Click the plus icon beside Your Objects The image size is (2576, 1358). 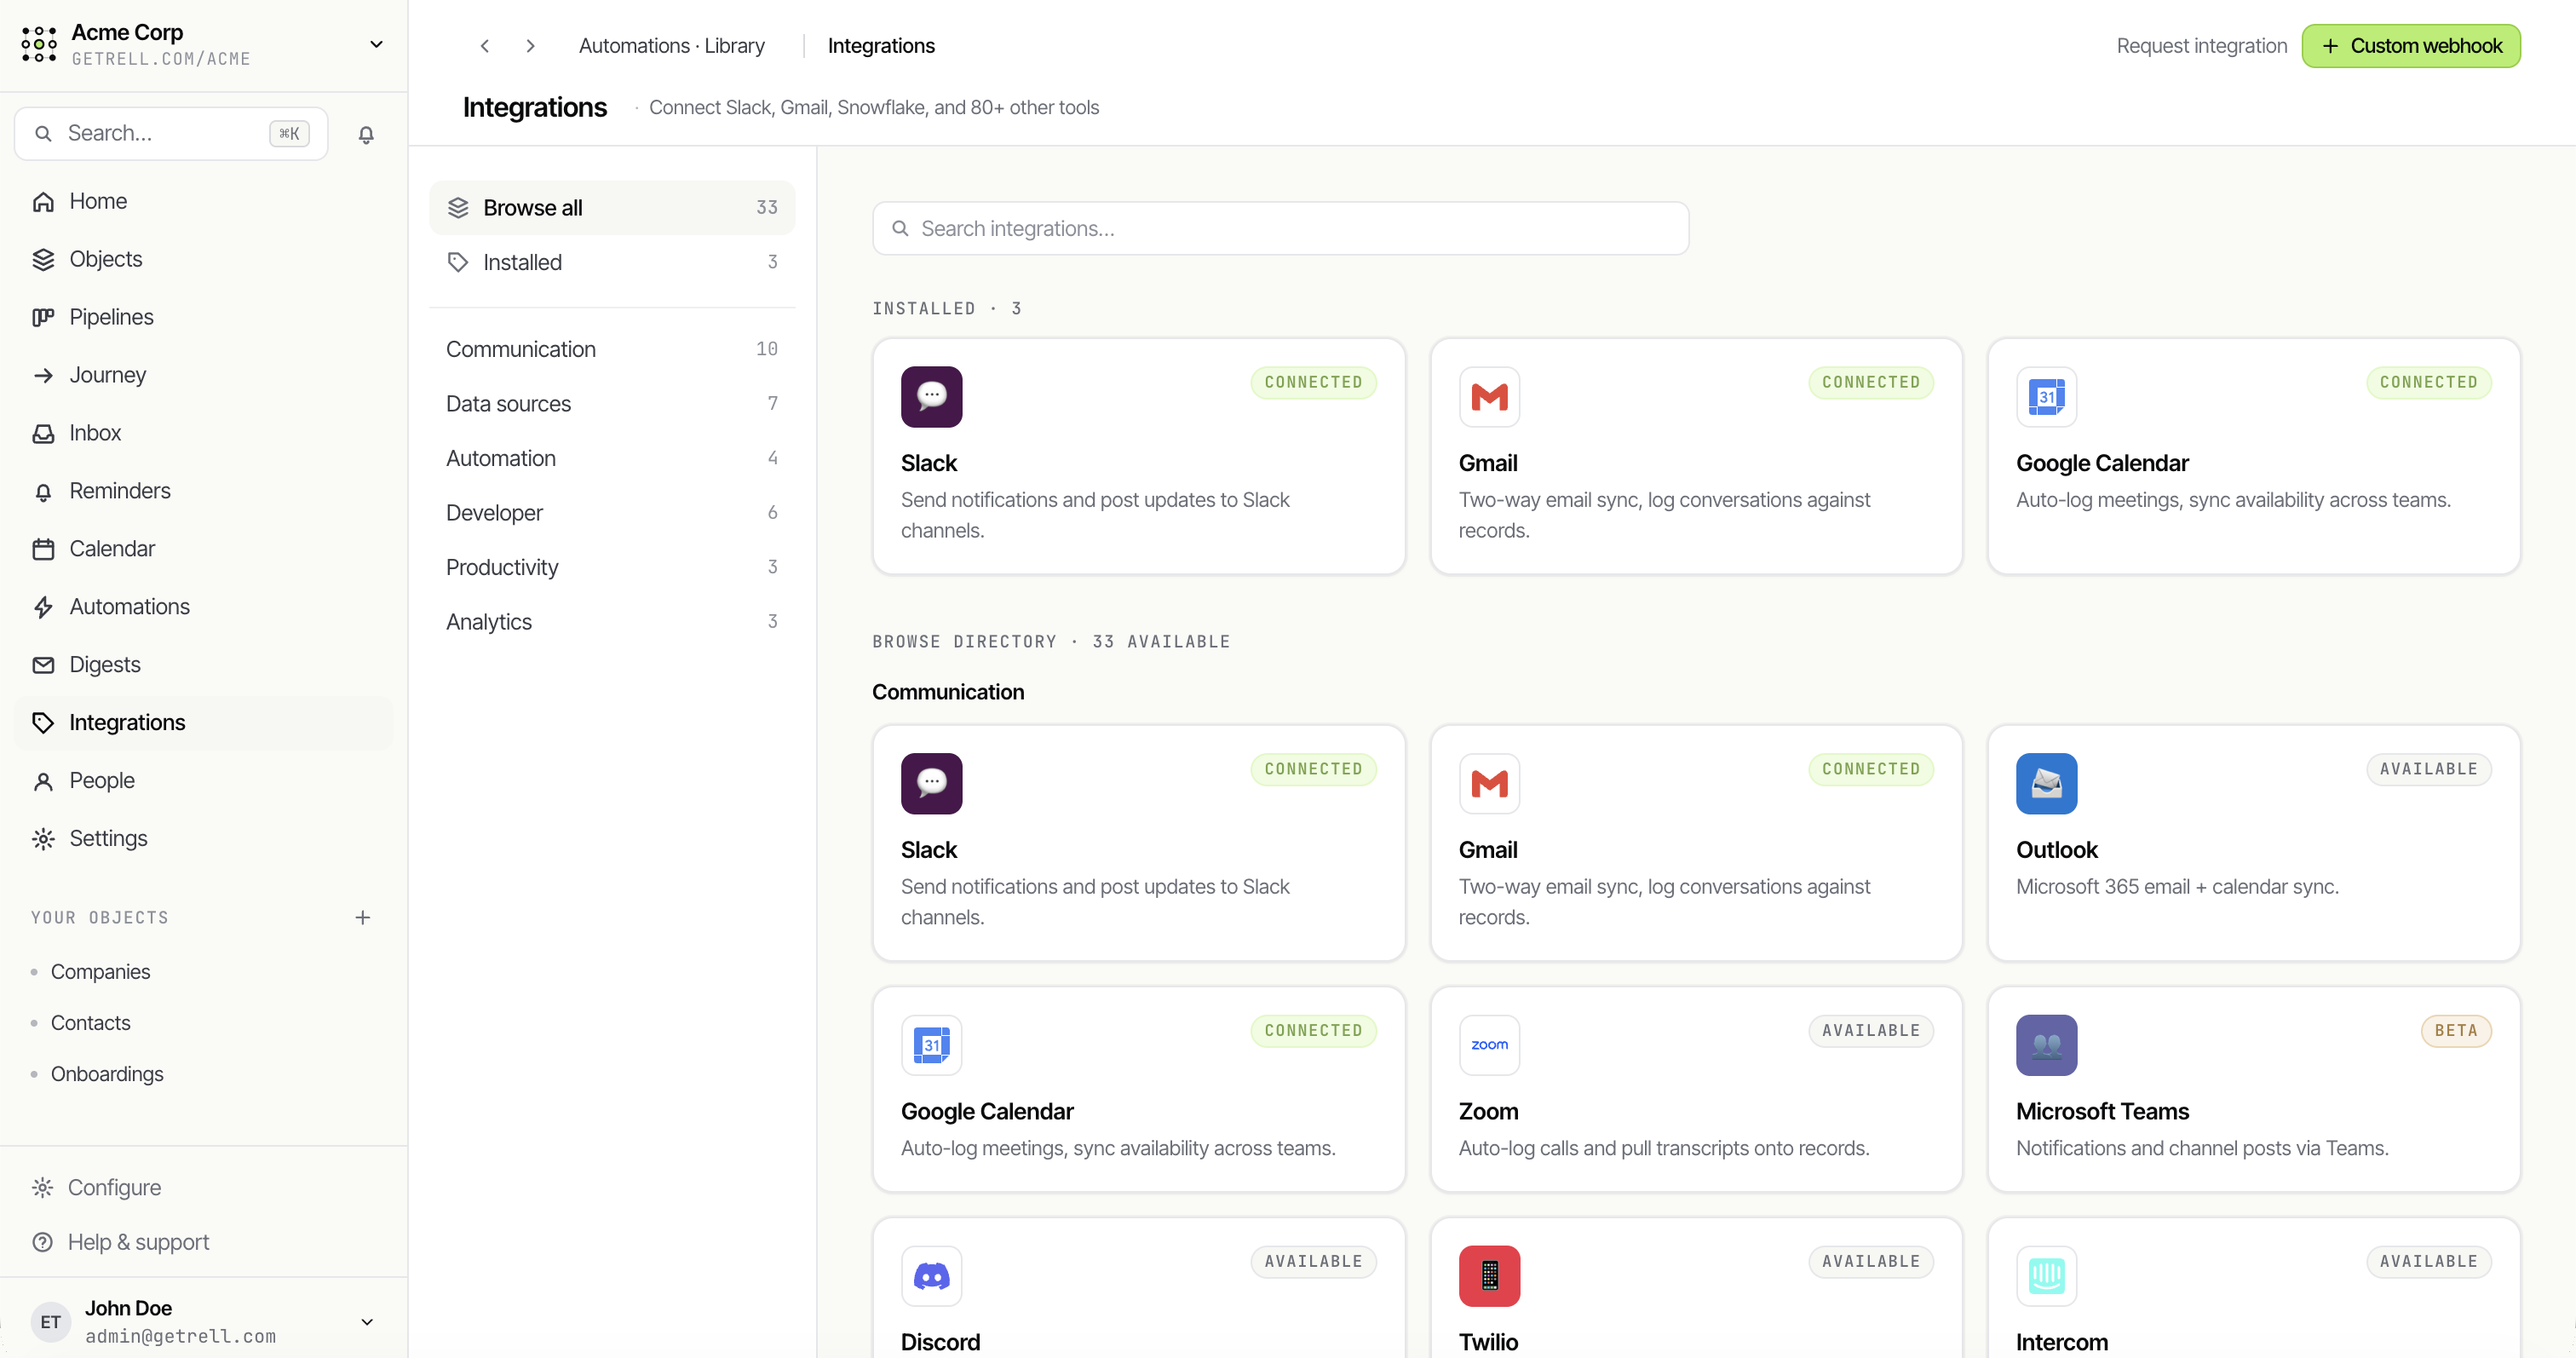click(363, 917)
